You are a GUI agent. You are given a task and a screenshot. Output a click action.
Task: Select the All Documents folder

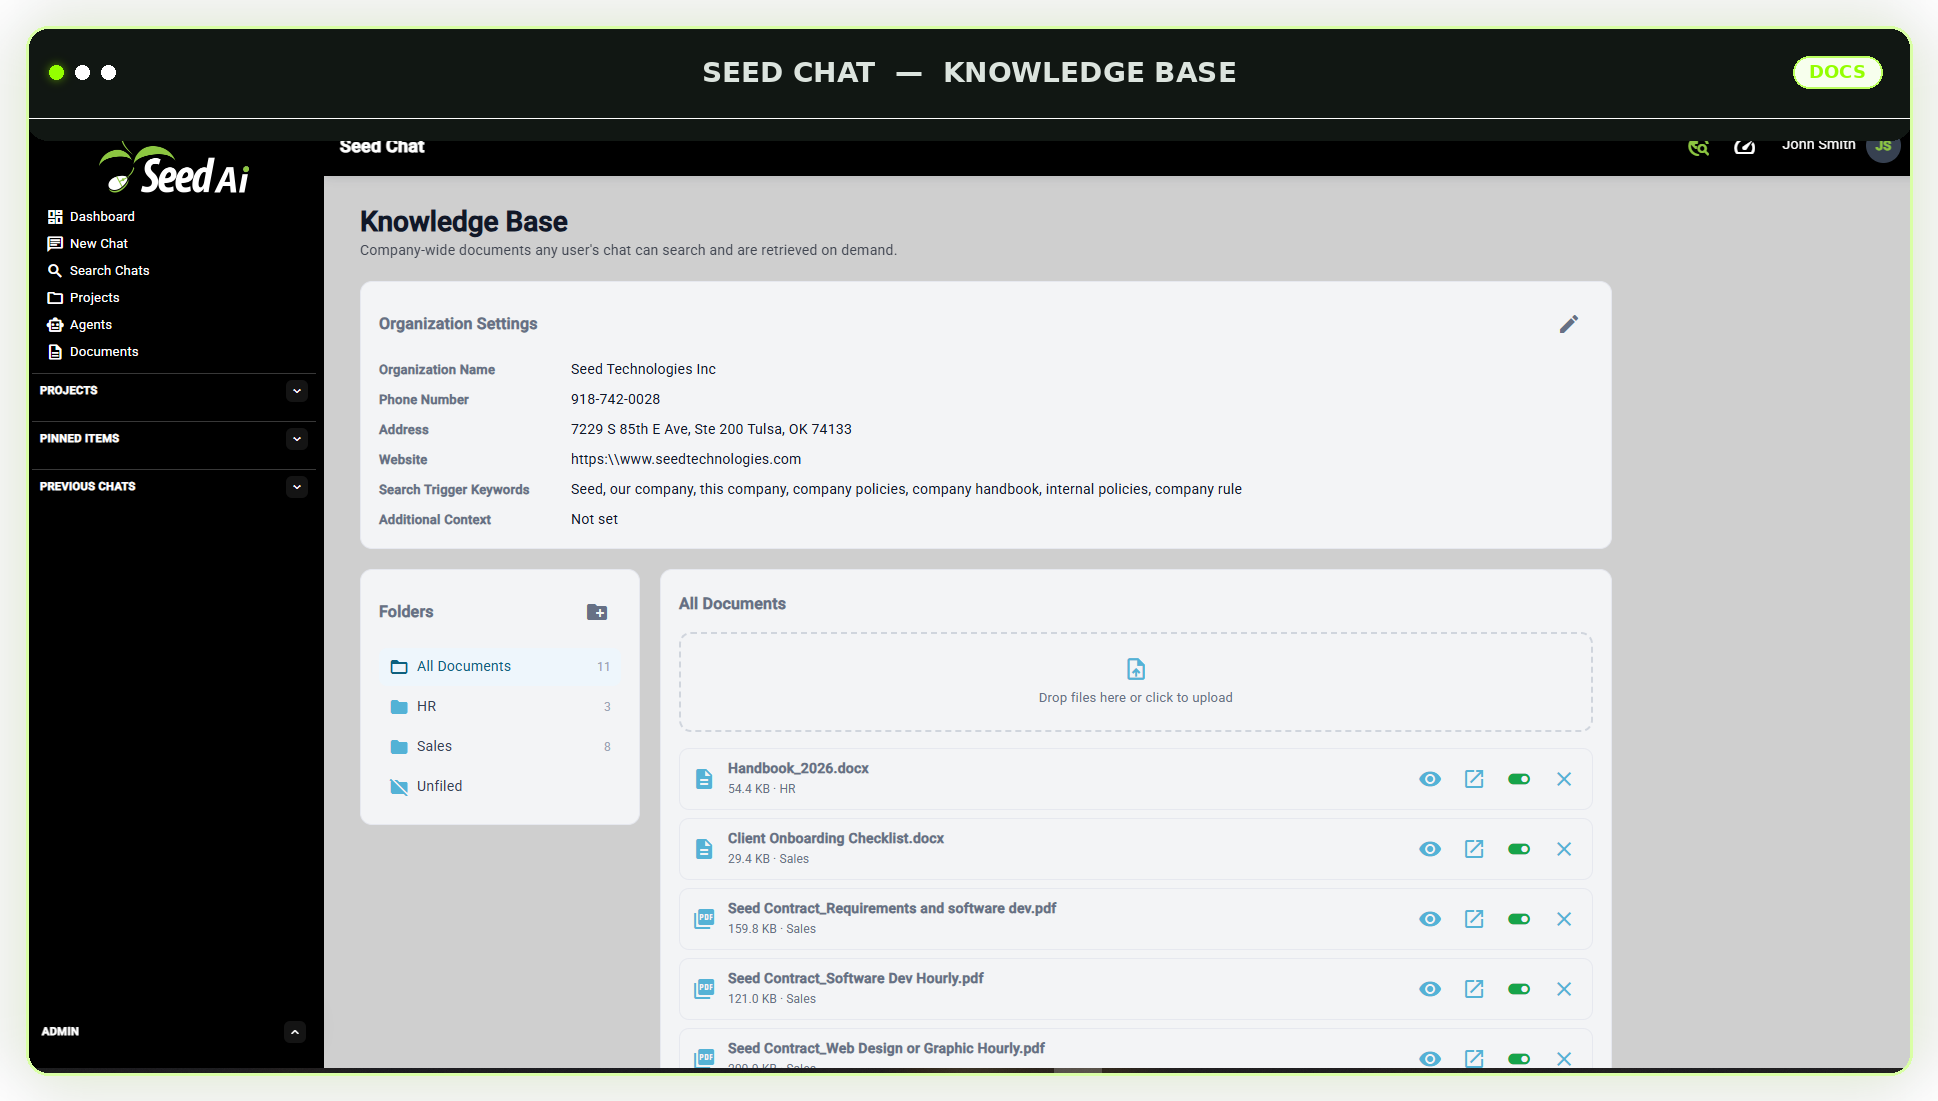(x=499, y=666)
